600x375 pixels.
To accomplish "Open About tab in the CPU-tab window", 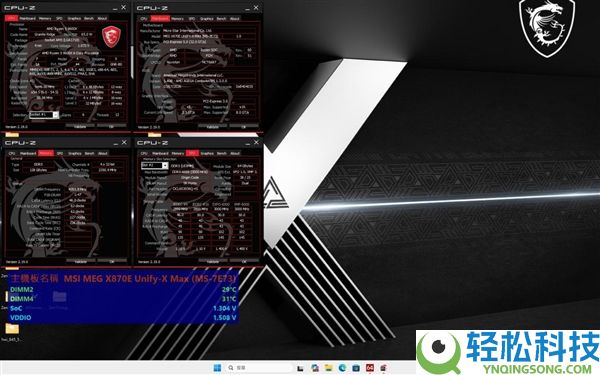I will click(x=102, y=18).
